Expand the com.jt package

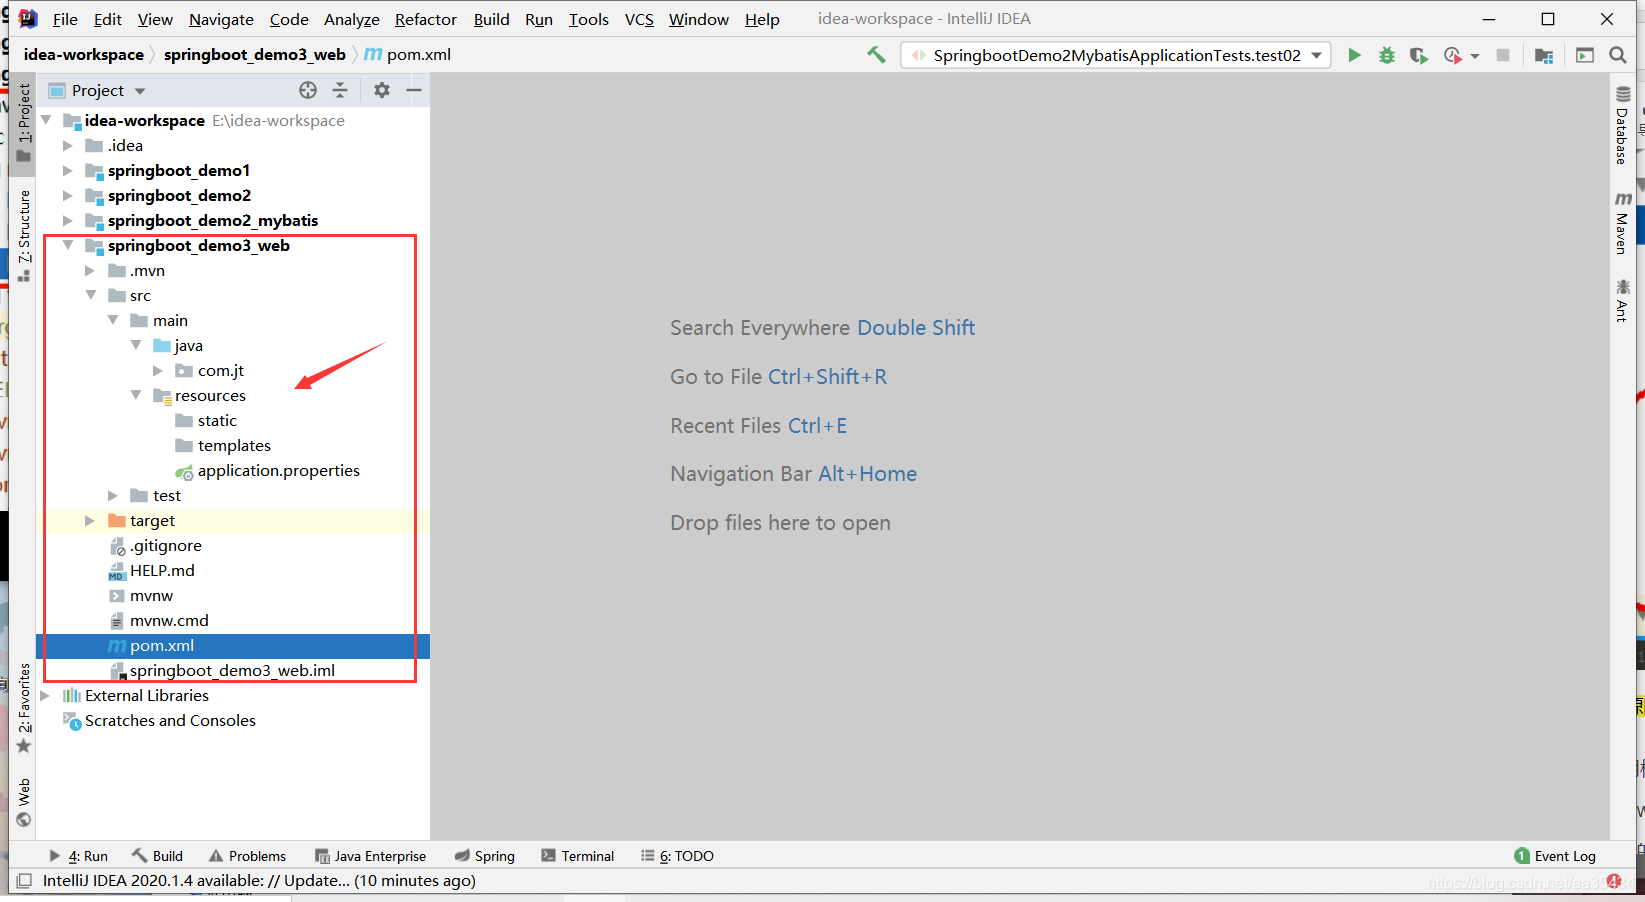157,370
